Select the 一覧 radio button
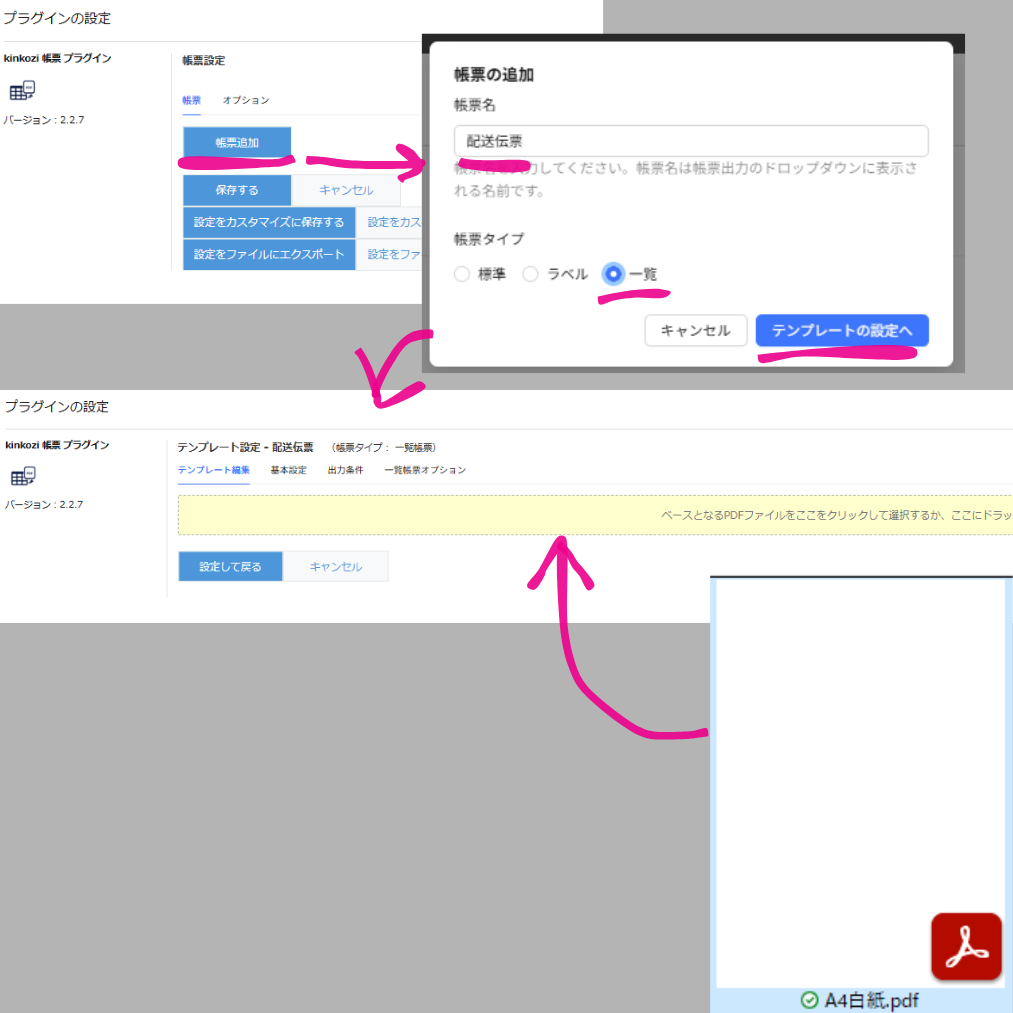The image size is (1013, 1013). click(613, 274)
